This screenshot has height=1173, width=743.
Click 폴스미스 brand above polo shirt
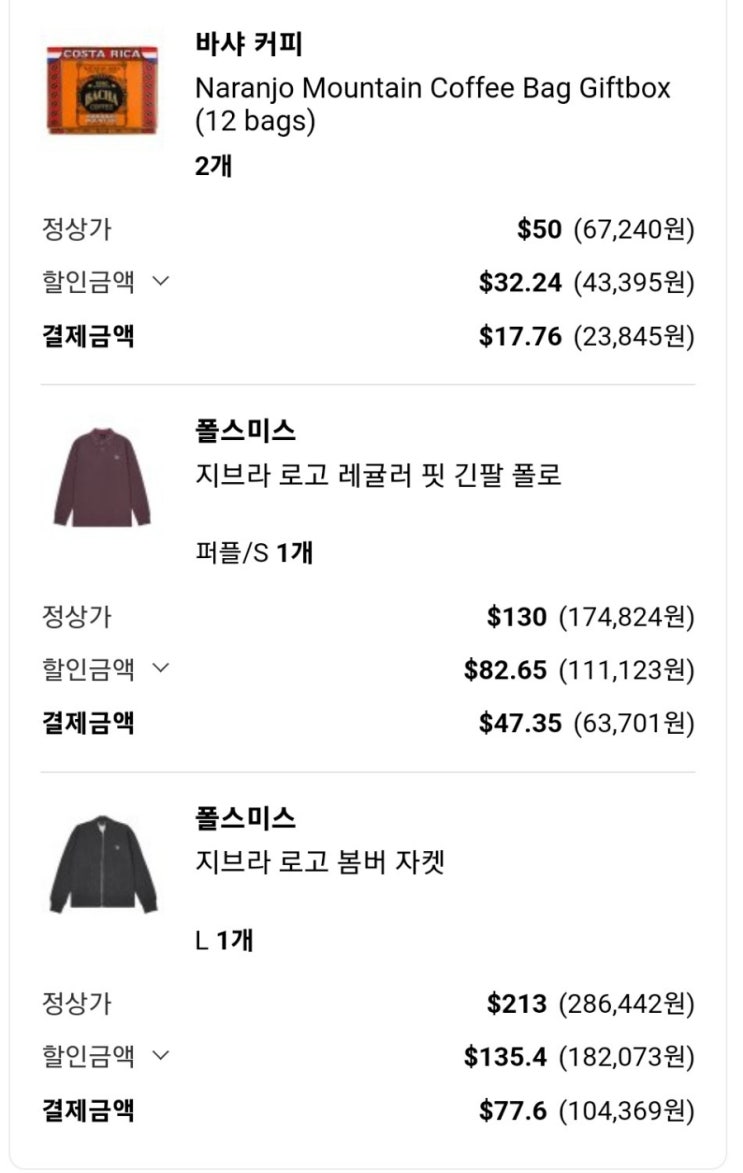pos(245,432)
